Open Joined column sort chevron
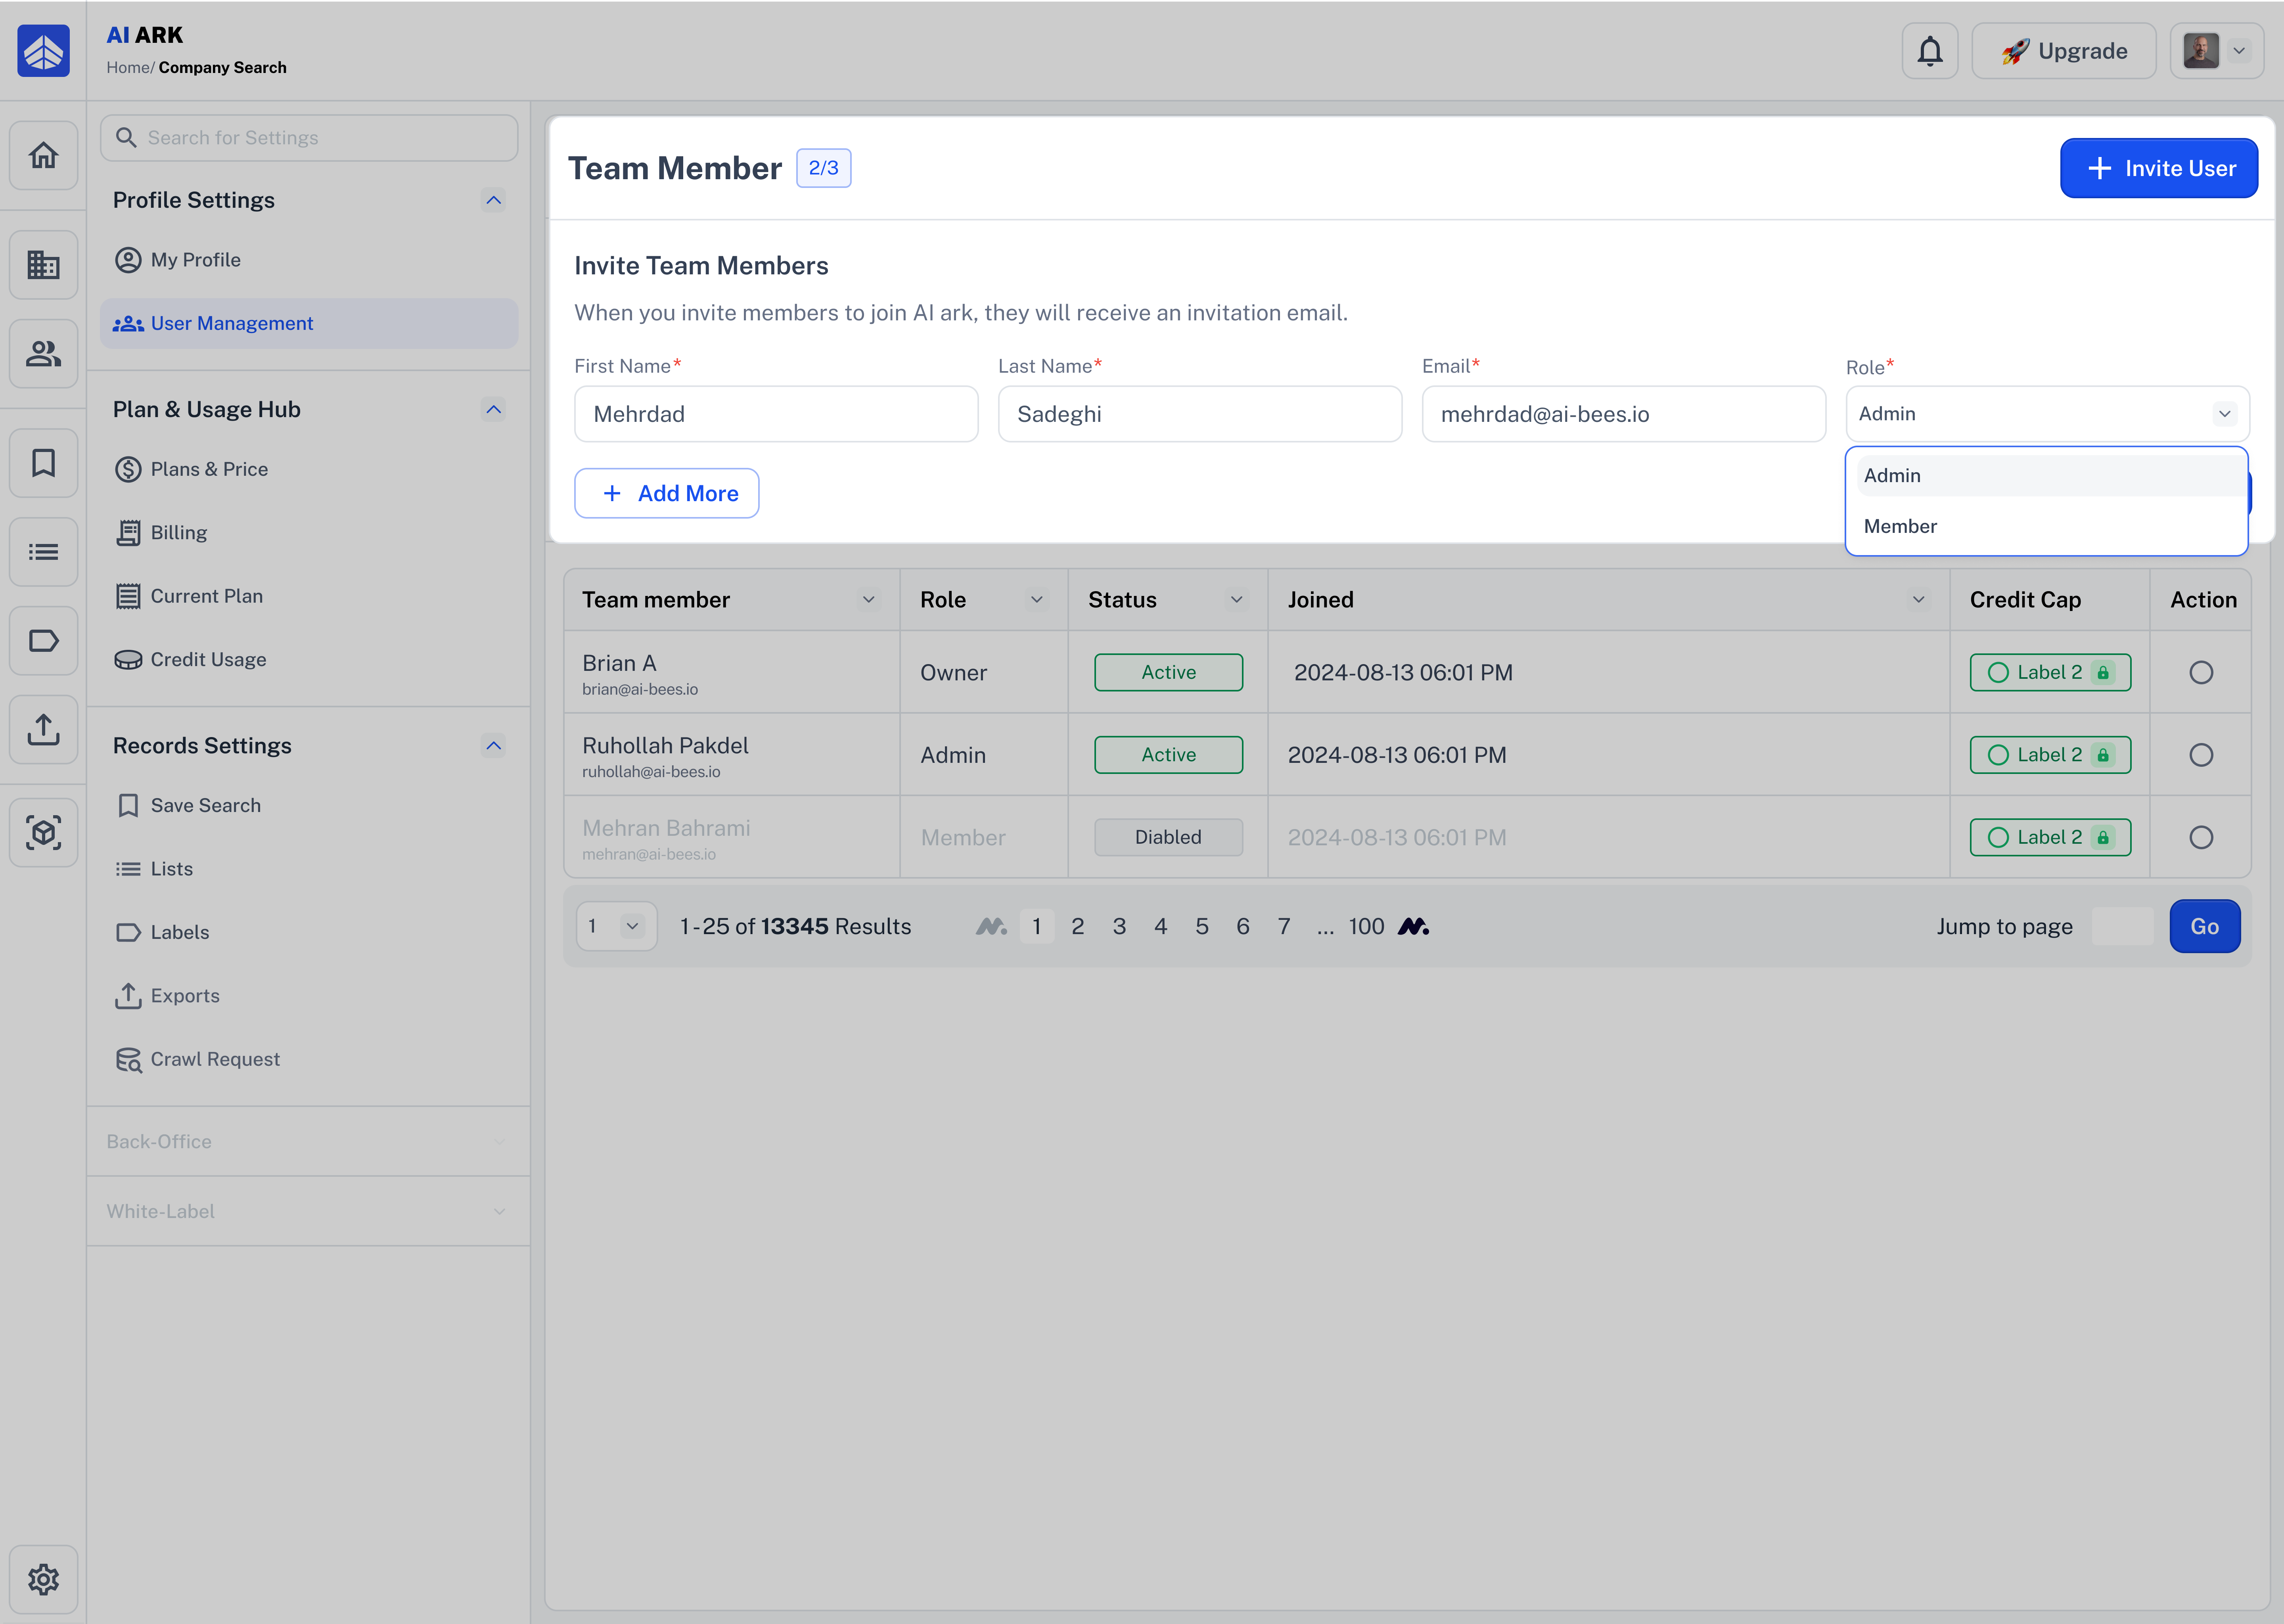This screenshot has height=1624, width=2284. point(1918,600)
